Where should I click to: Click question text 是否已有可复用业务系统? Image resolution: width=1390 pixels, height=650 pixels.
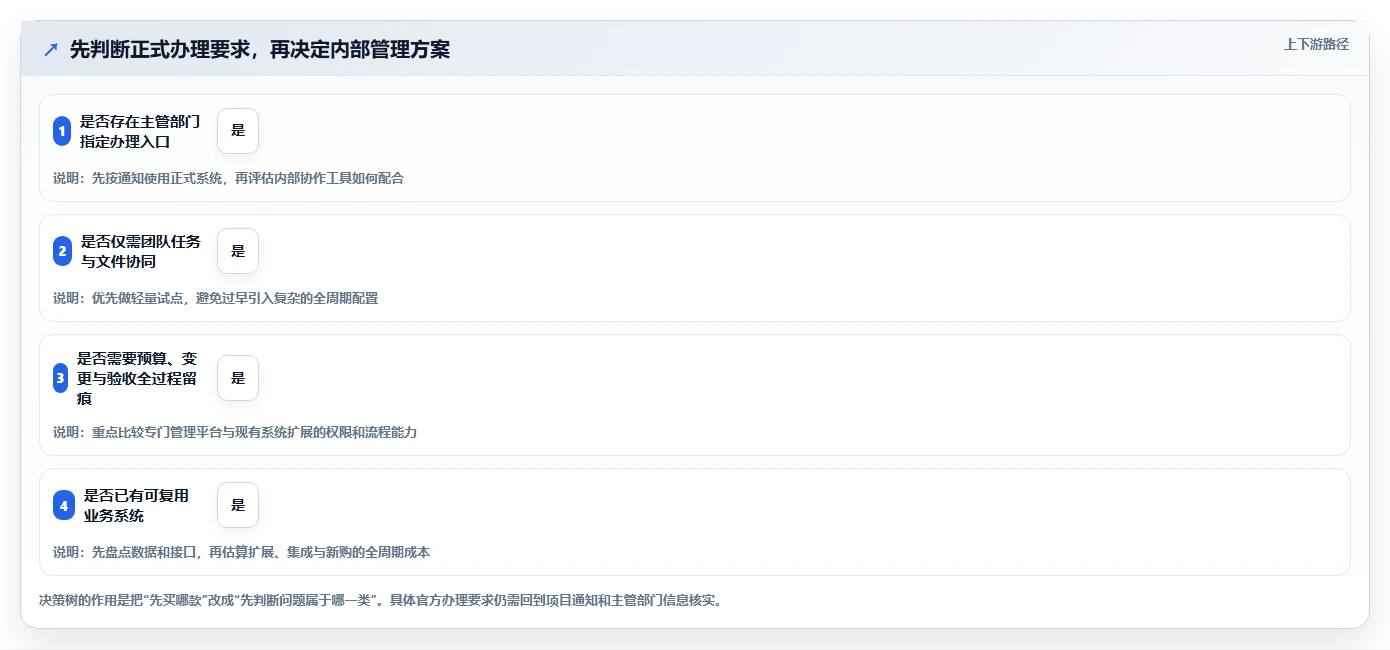click(x=136, y=505)
